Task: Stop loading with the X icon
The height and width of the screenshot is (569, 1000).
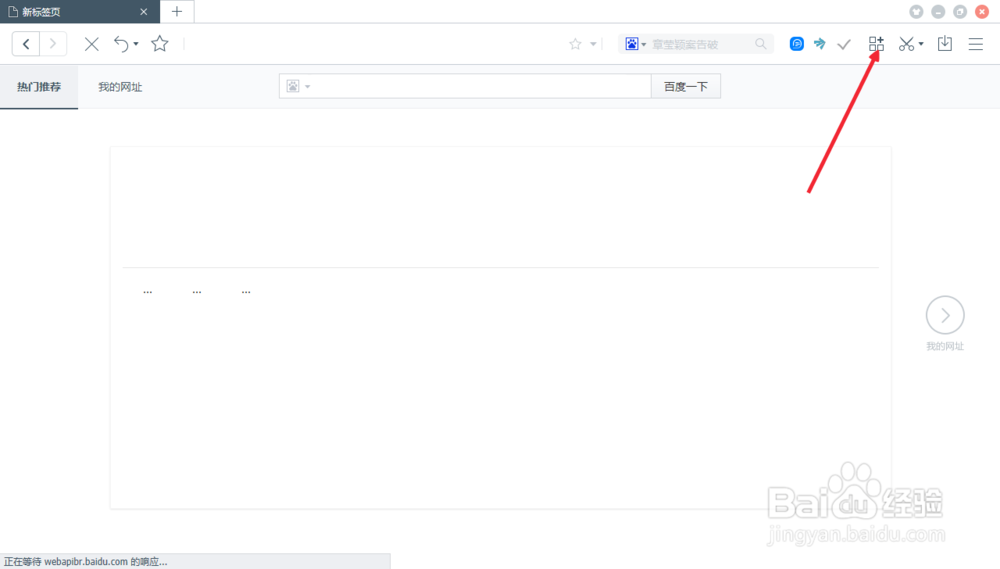Action: coord(92,44)
